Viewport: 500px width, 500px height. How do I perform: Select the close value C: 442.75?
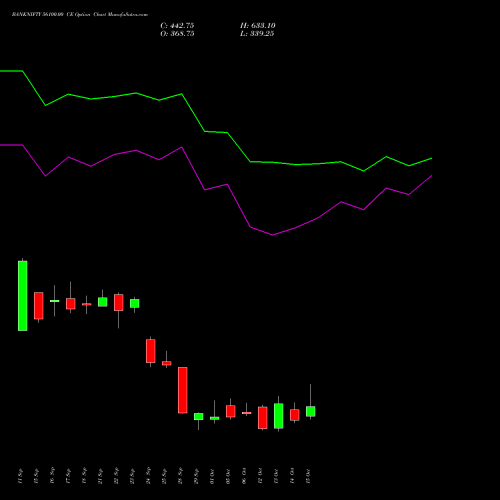177,26
